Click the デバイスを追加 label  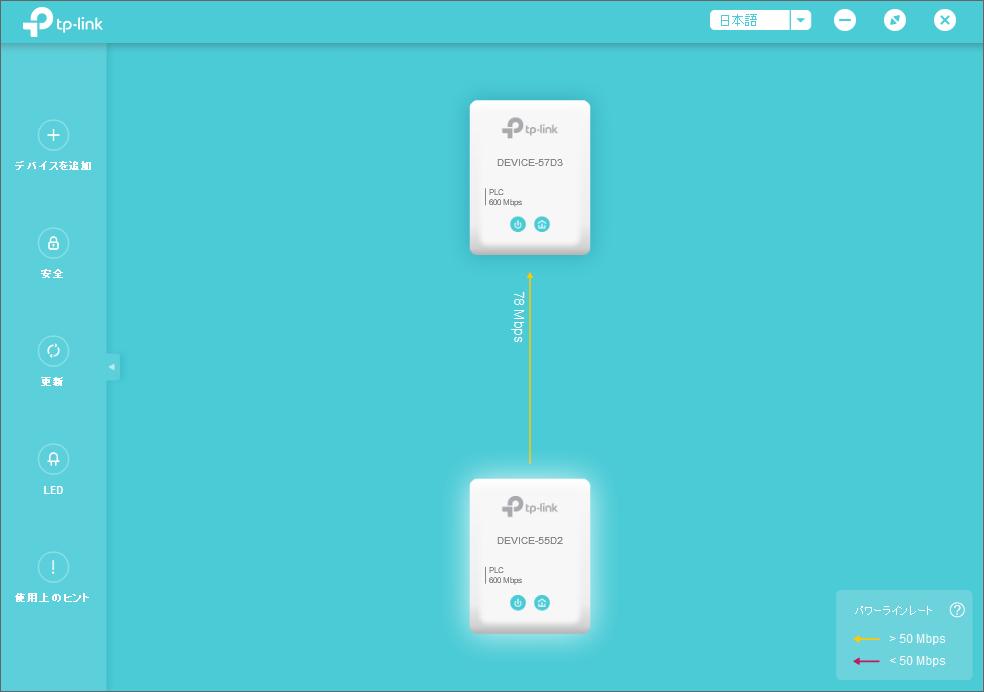(53, 166)
